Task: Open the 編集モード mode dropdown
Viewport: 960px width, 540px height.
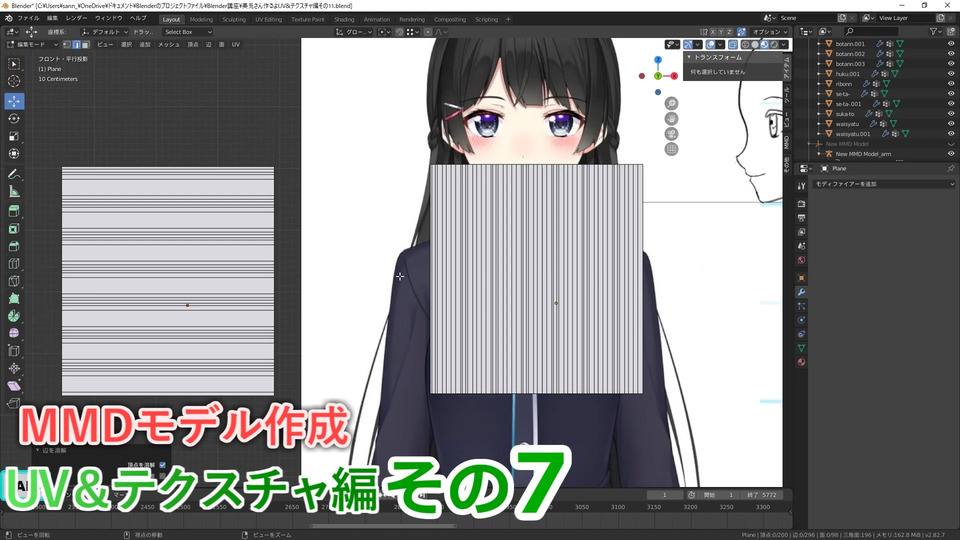Action: click(x=32, y=45)
